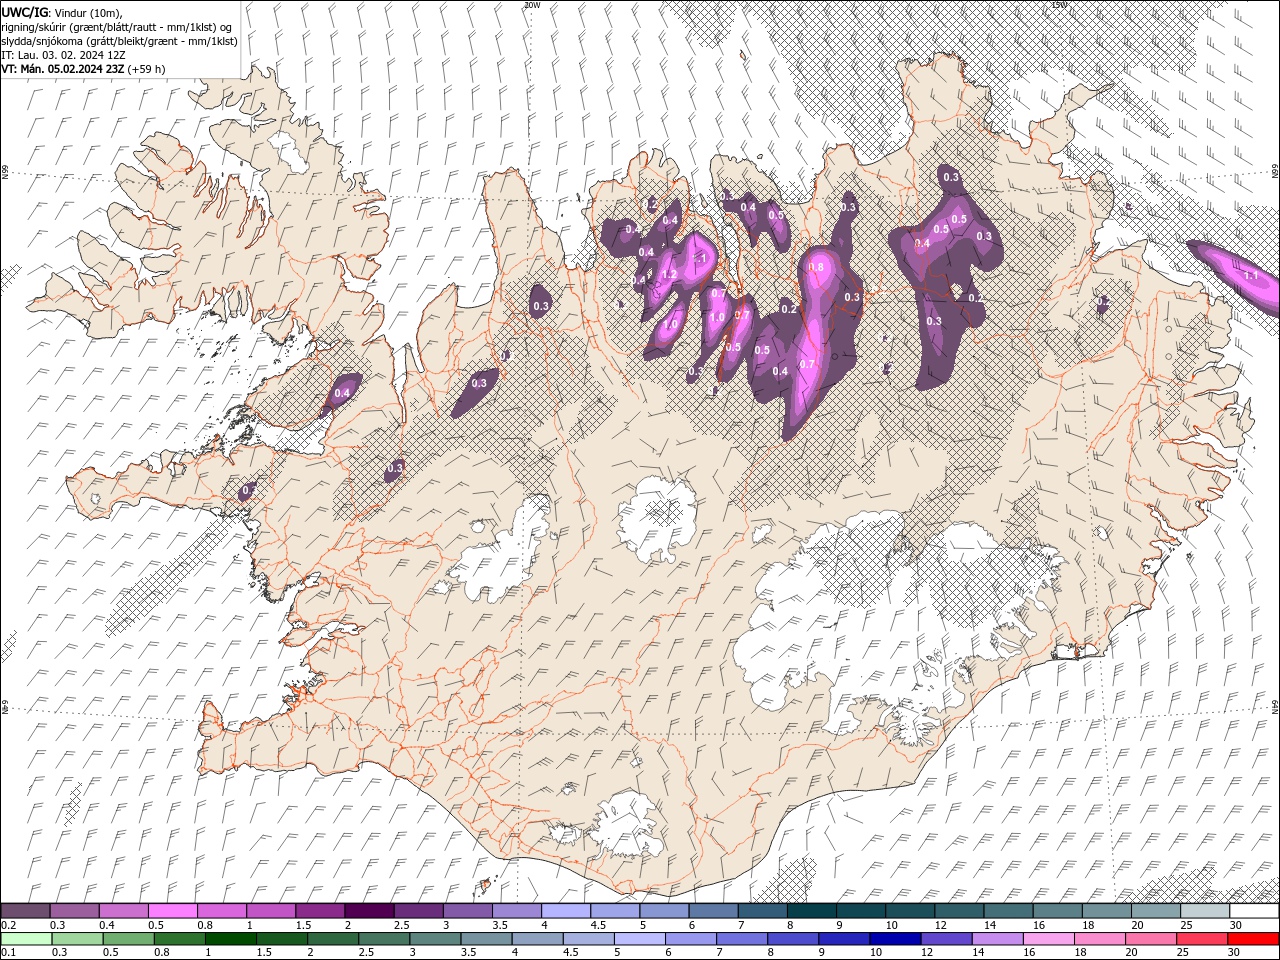Pick the darkest purple swatch labelled 2 in the upper legend
The width and height of the screenshot is (1280, 960).
coord(369,911)
